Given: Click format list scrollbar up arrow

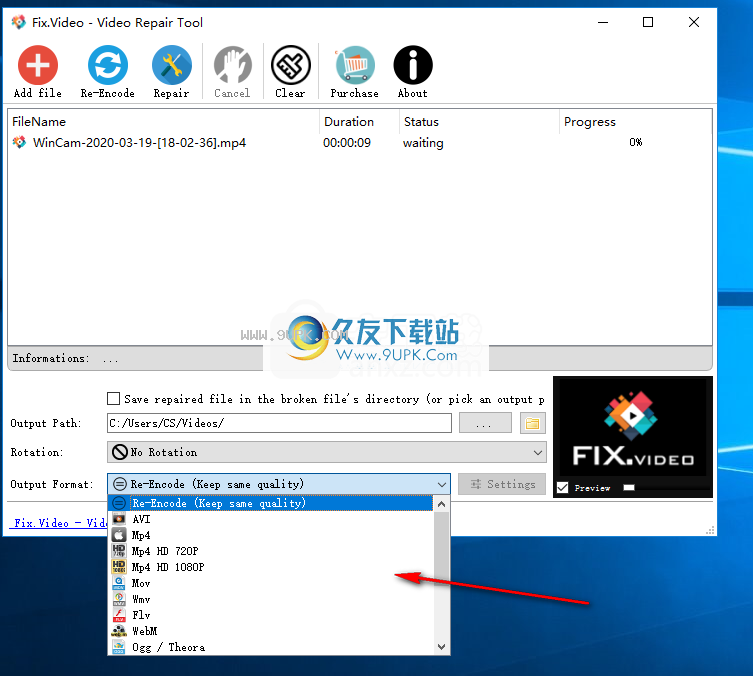Looking at the screenshot, I should [442, 504].
